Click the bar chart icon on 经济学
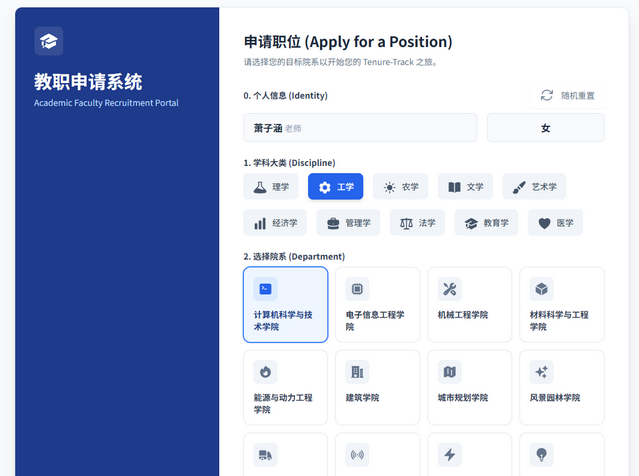 pos(260,223)
